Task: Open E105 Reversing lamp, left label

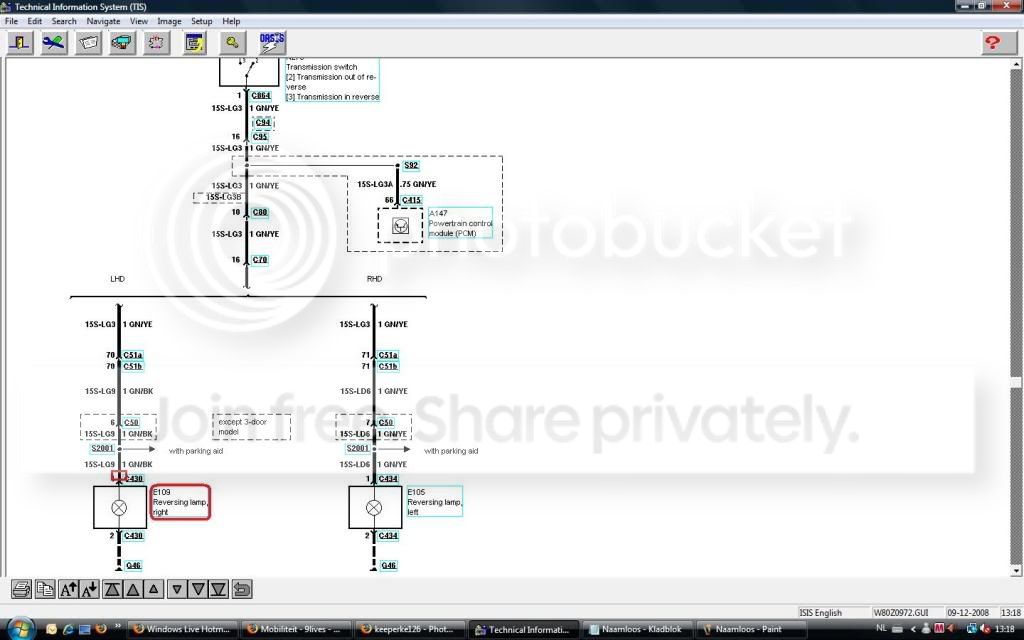Action: [434, 502]
